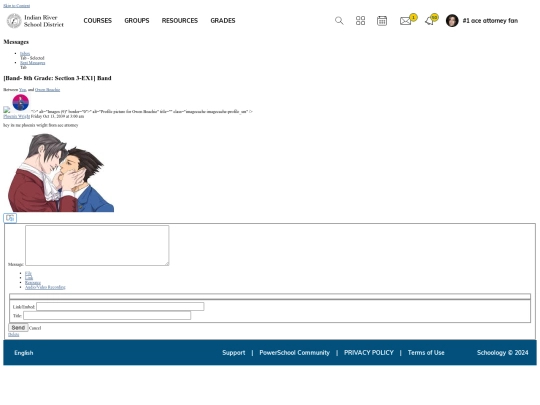Screen dimensions: 540x405
Task: Click the '[Band- 8th Grade: Section 3-EX1] Band' heading
Action: click(x=57, y=78)
